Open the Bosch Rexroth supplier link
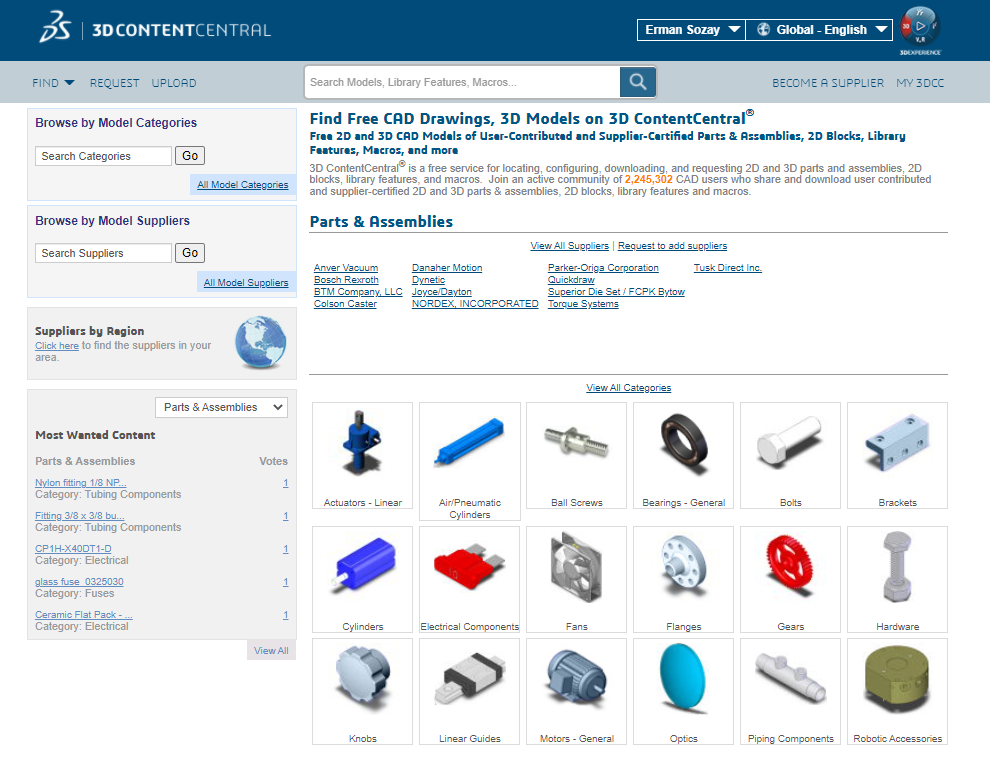 pyautogui.click(x=346, y=280)
